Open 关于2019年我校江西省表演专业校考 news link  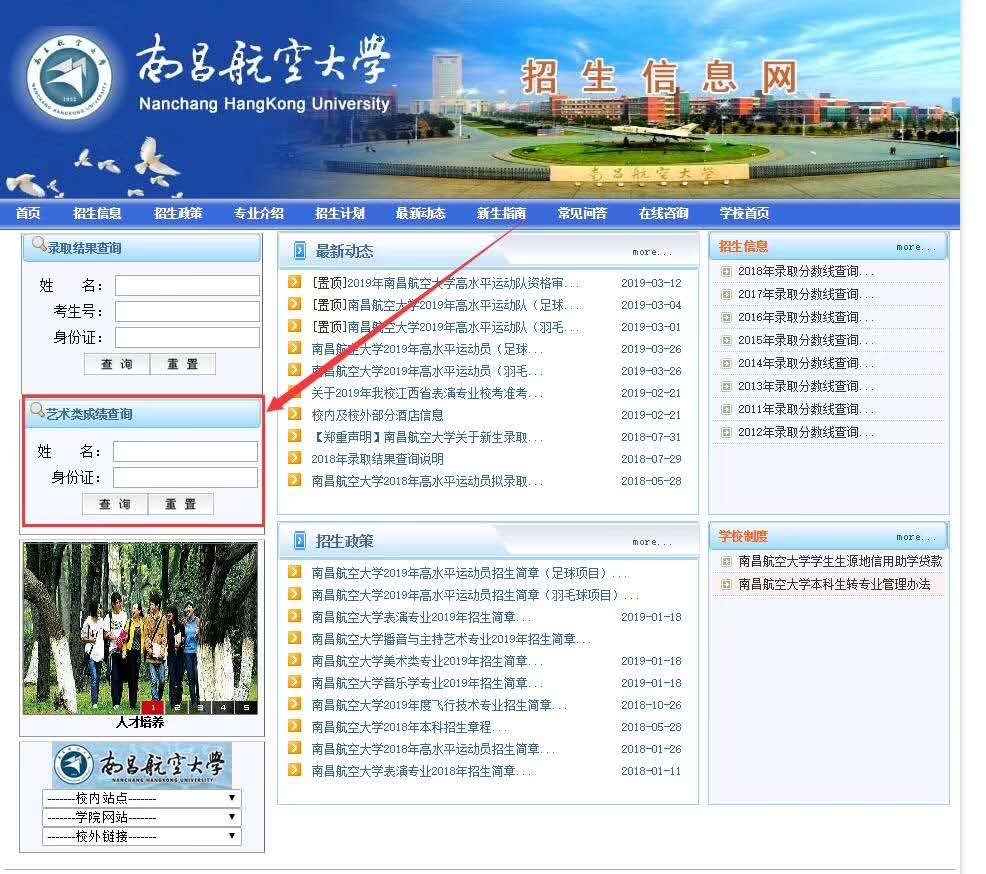pos(427,393)
